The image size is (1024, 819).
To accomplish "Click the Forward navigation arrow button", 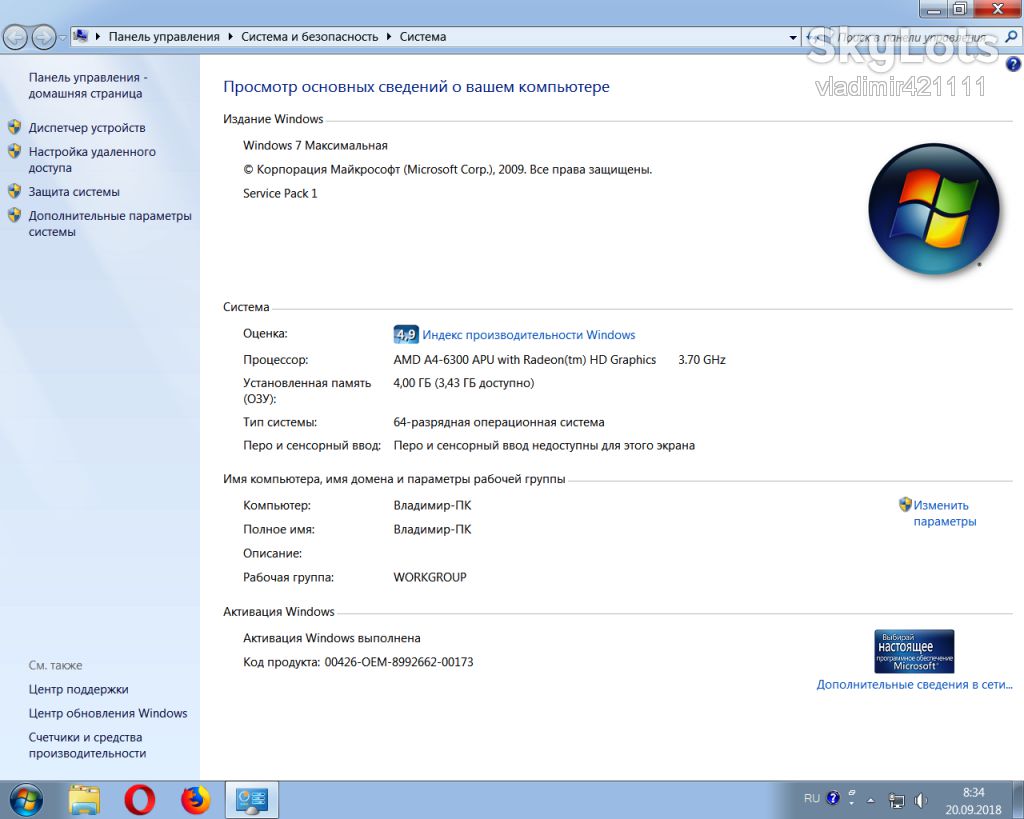I will pyautogui.click(x=43, y=37).
